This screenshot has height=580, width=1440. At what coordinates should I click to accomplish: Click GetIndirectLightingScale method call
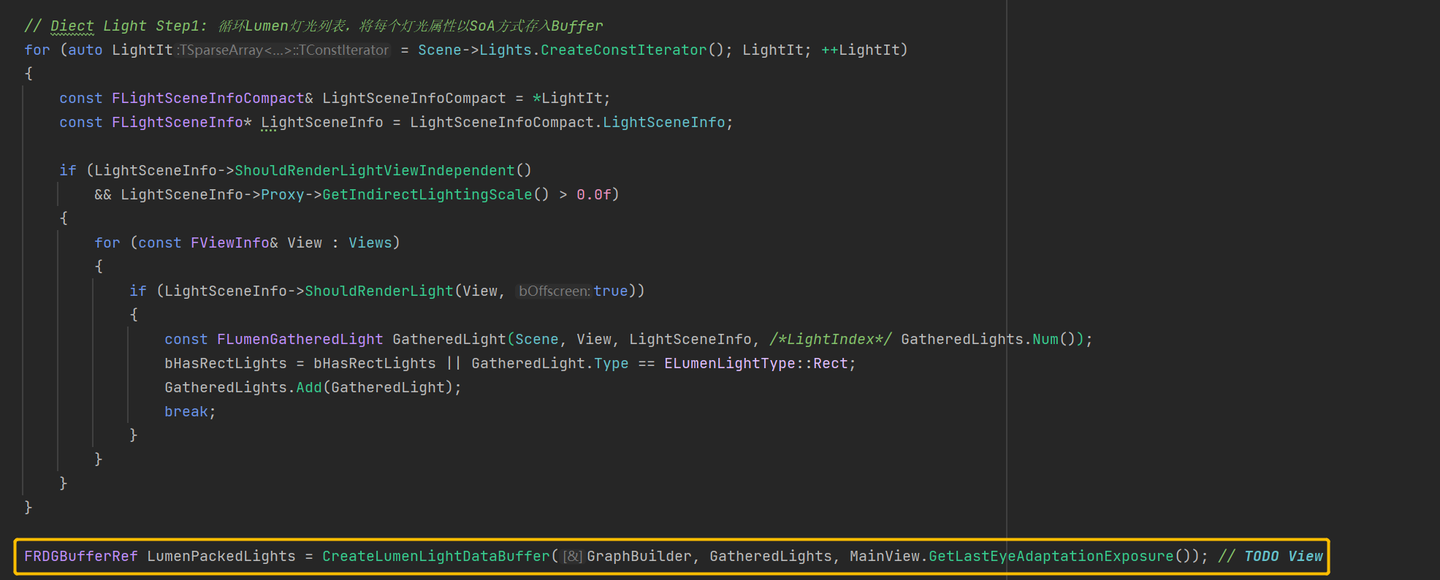427,194
